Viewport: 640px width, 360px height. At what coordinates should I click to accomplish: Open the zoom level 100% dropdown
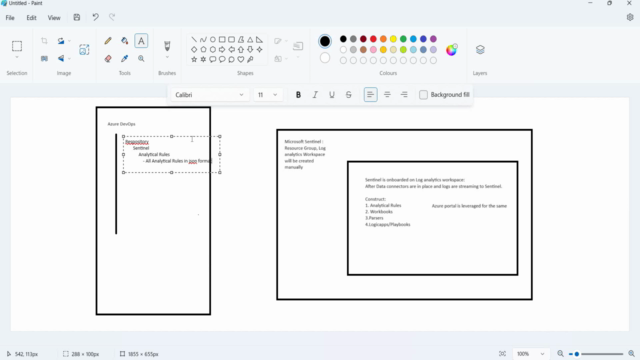531,354
